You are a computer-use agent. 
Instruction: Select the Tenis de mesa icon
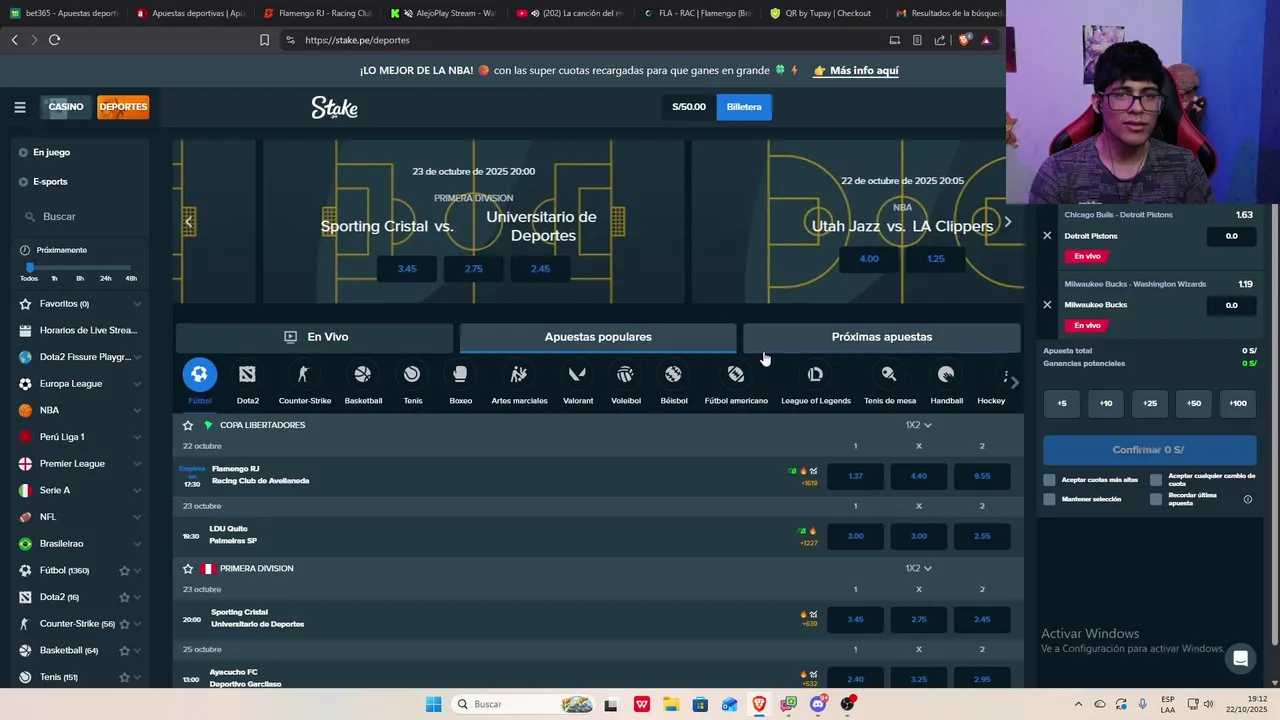coord(889,374)
